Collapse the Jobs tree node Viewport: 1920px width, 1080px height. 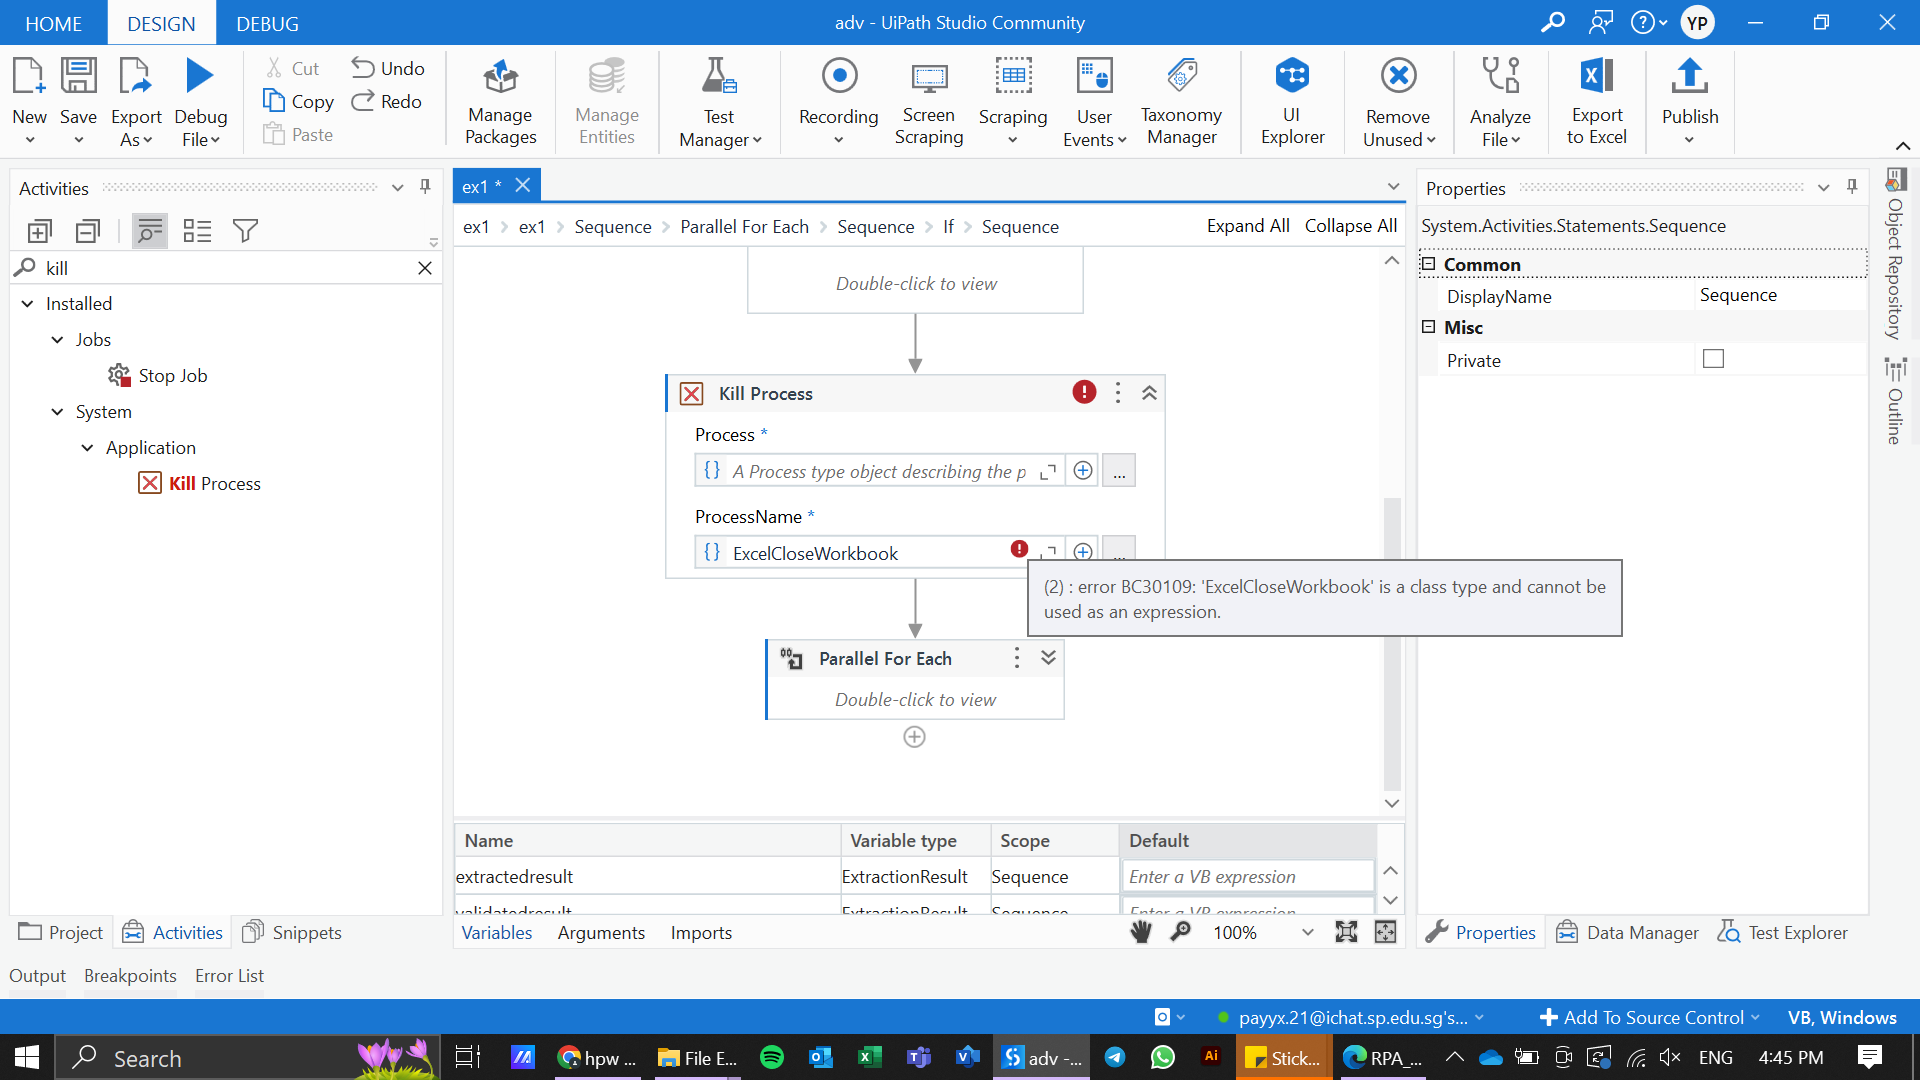[57, 340]
